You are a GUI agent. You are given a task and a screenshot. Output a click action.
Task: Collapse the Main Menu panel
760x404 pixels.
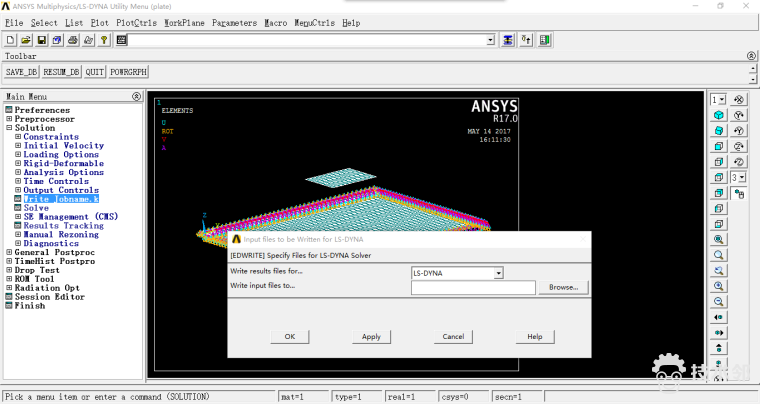(137, 96)
